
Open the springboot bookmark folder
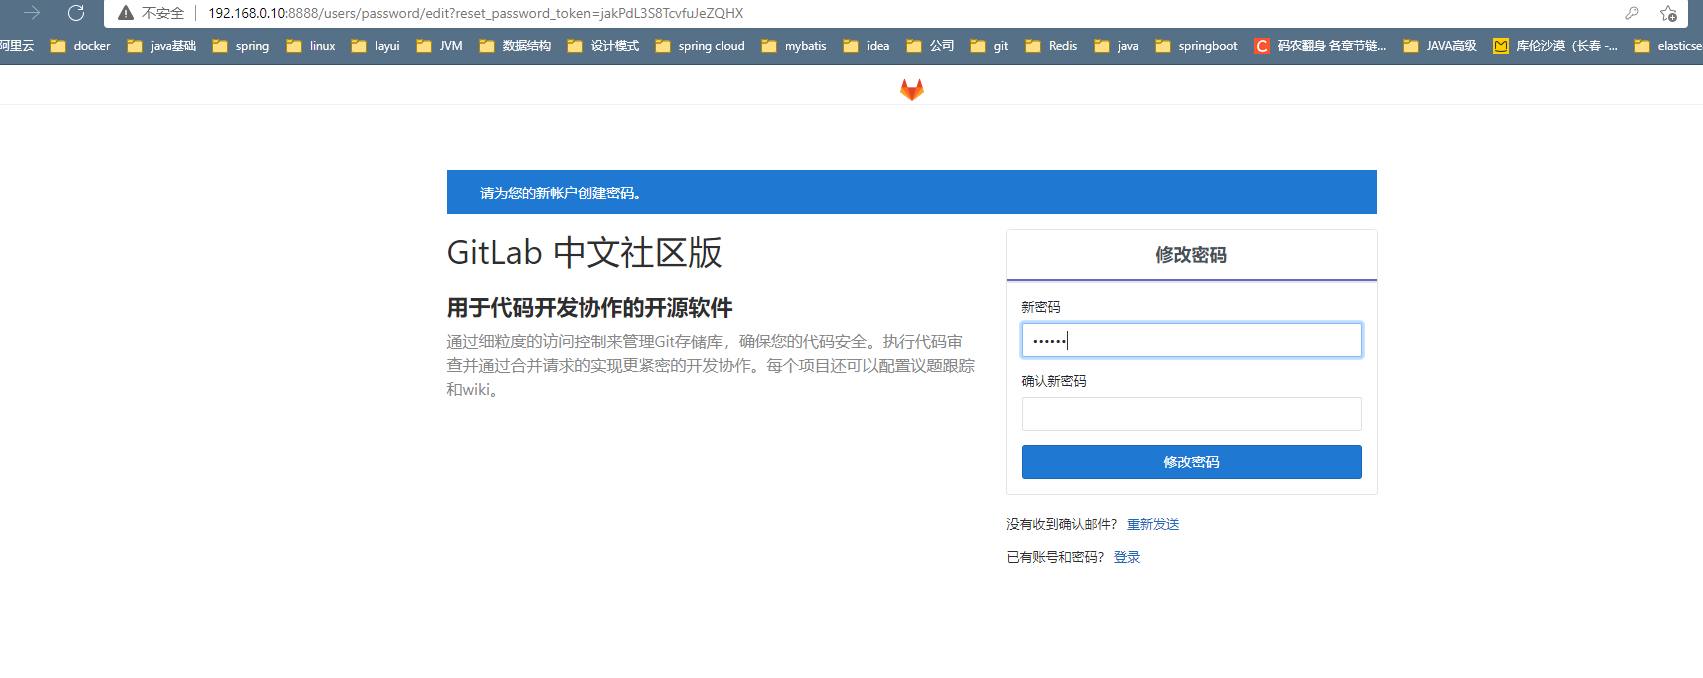pyautogui.click(x=1197, y=46)
